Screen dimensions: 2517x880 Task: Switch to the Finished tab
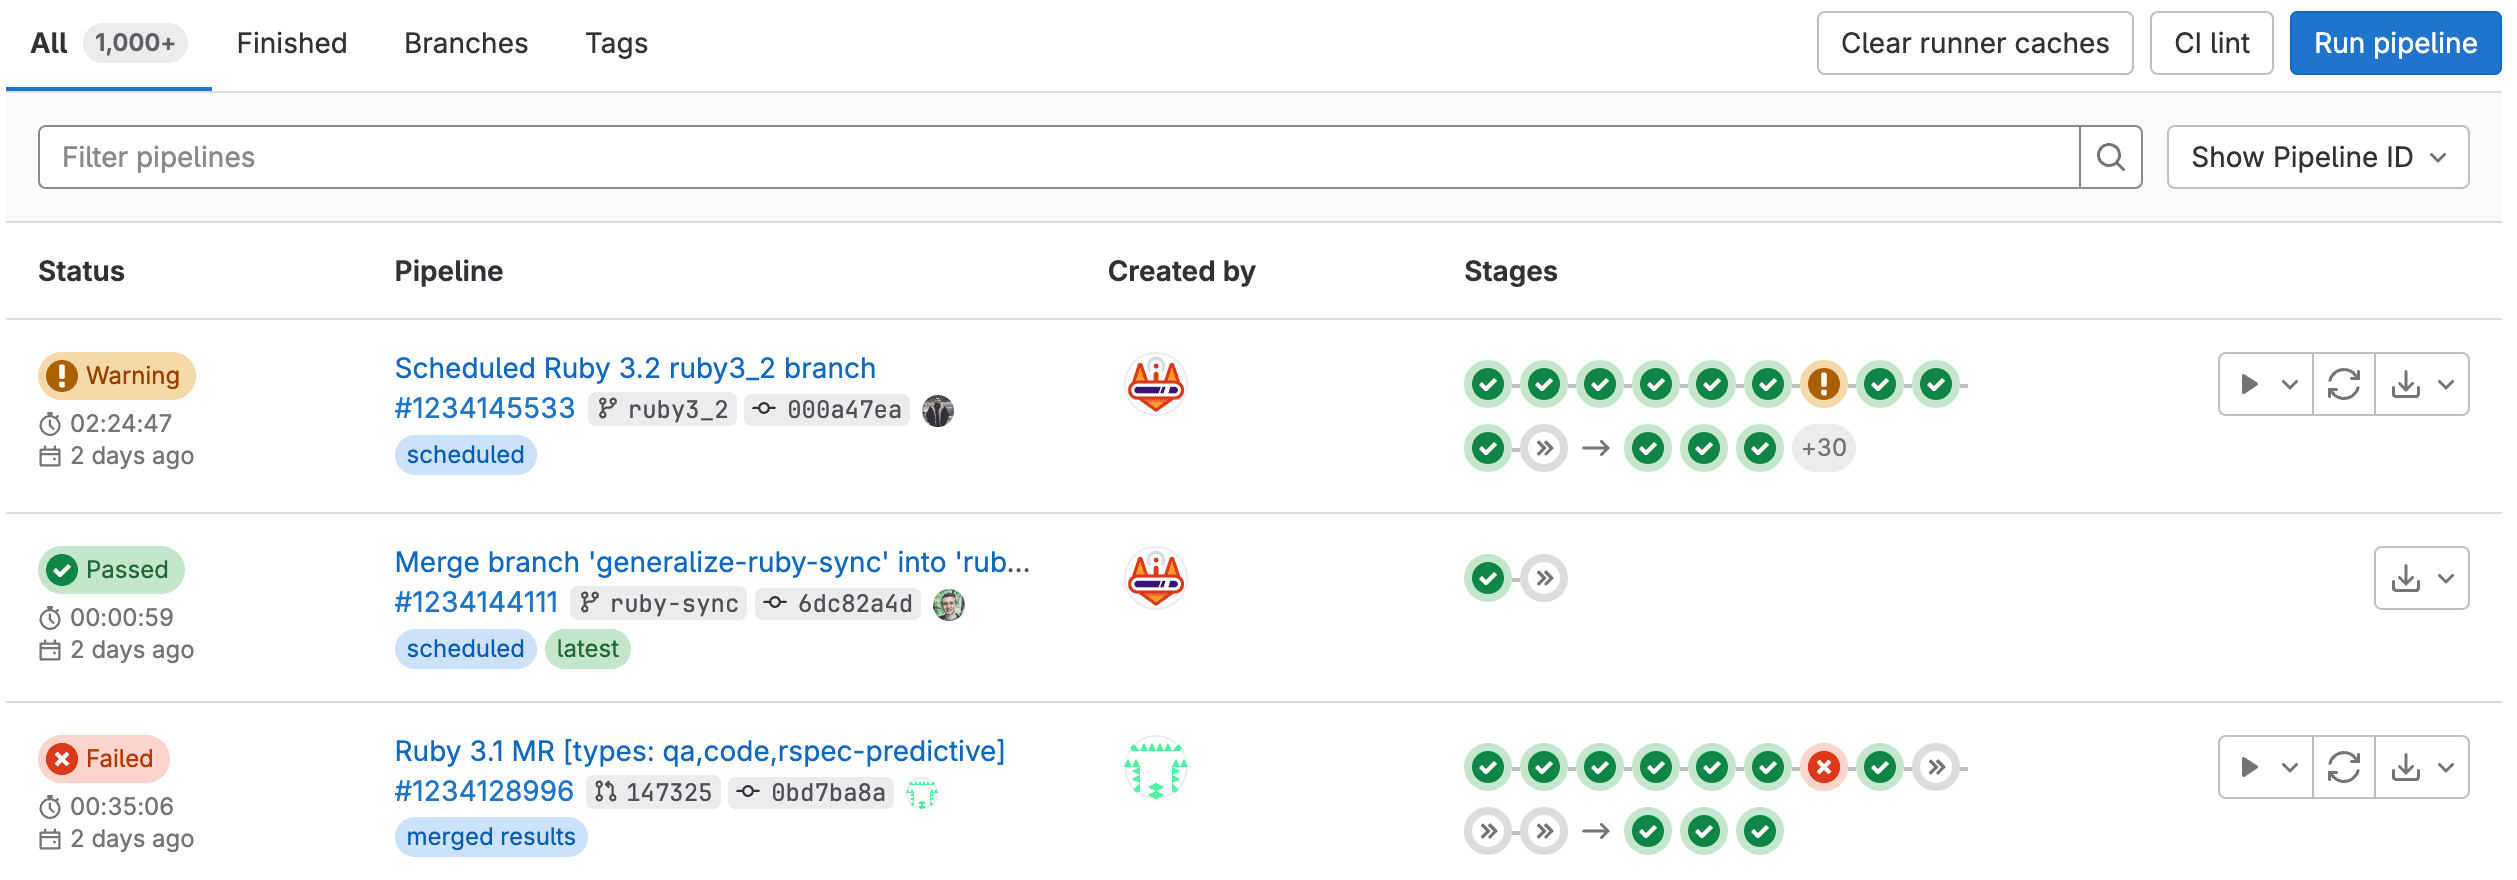click(x=291, y=43)
